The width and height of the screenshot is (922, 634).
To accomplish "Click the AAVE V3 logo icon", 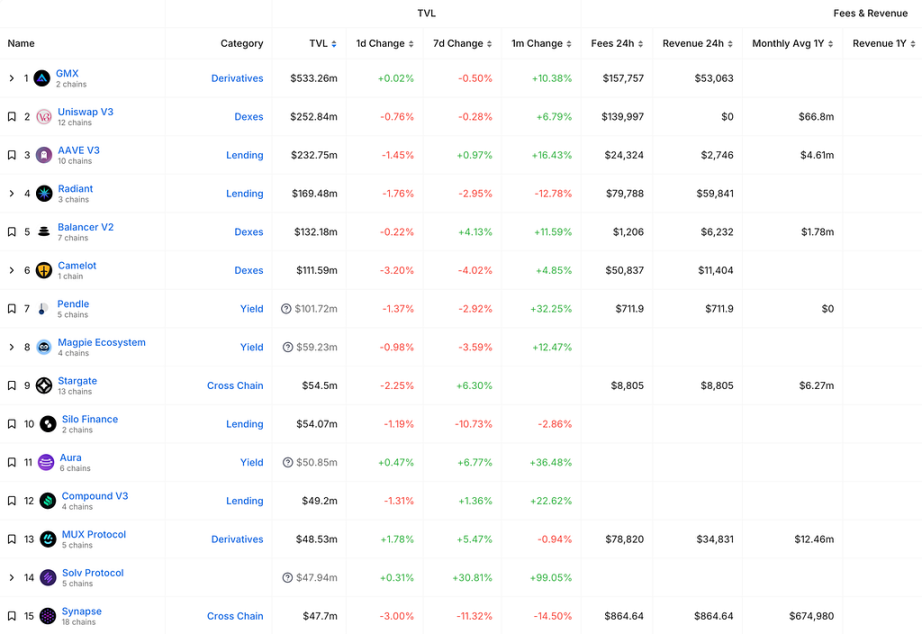I will (44, 155).
